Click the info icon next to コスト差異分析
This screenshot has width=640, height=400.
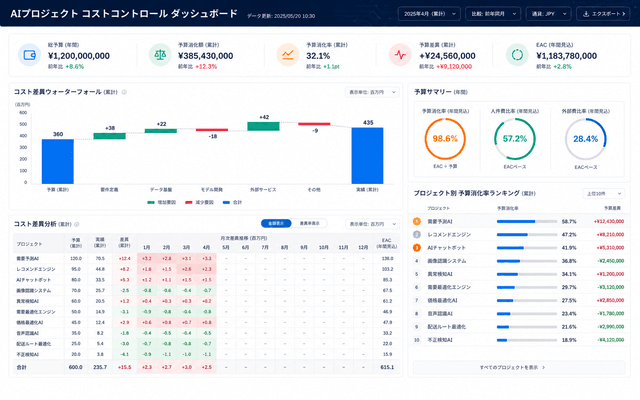click(77, 224)
